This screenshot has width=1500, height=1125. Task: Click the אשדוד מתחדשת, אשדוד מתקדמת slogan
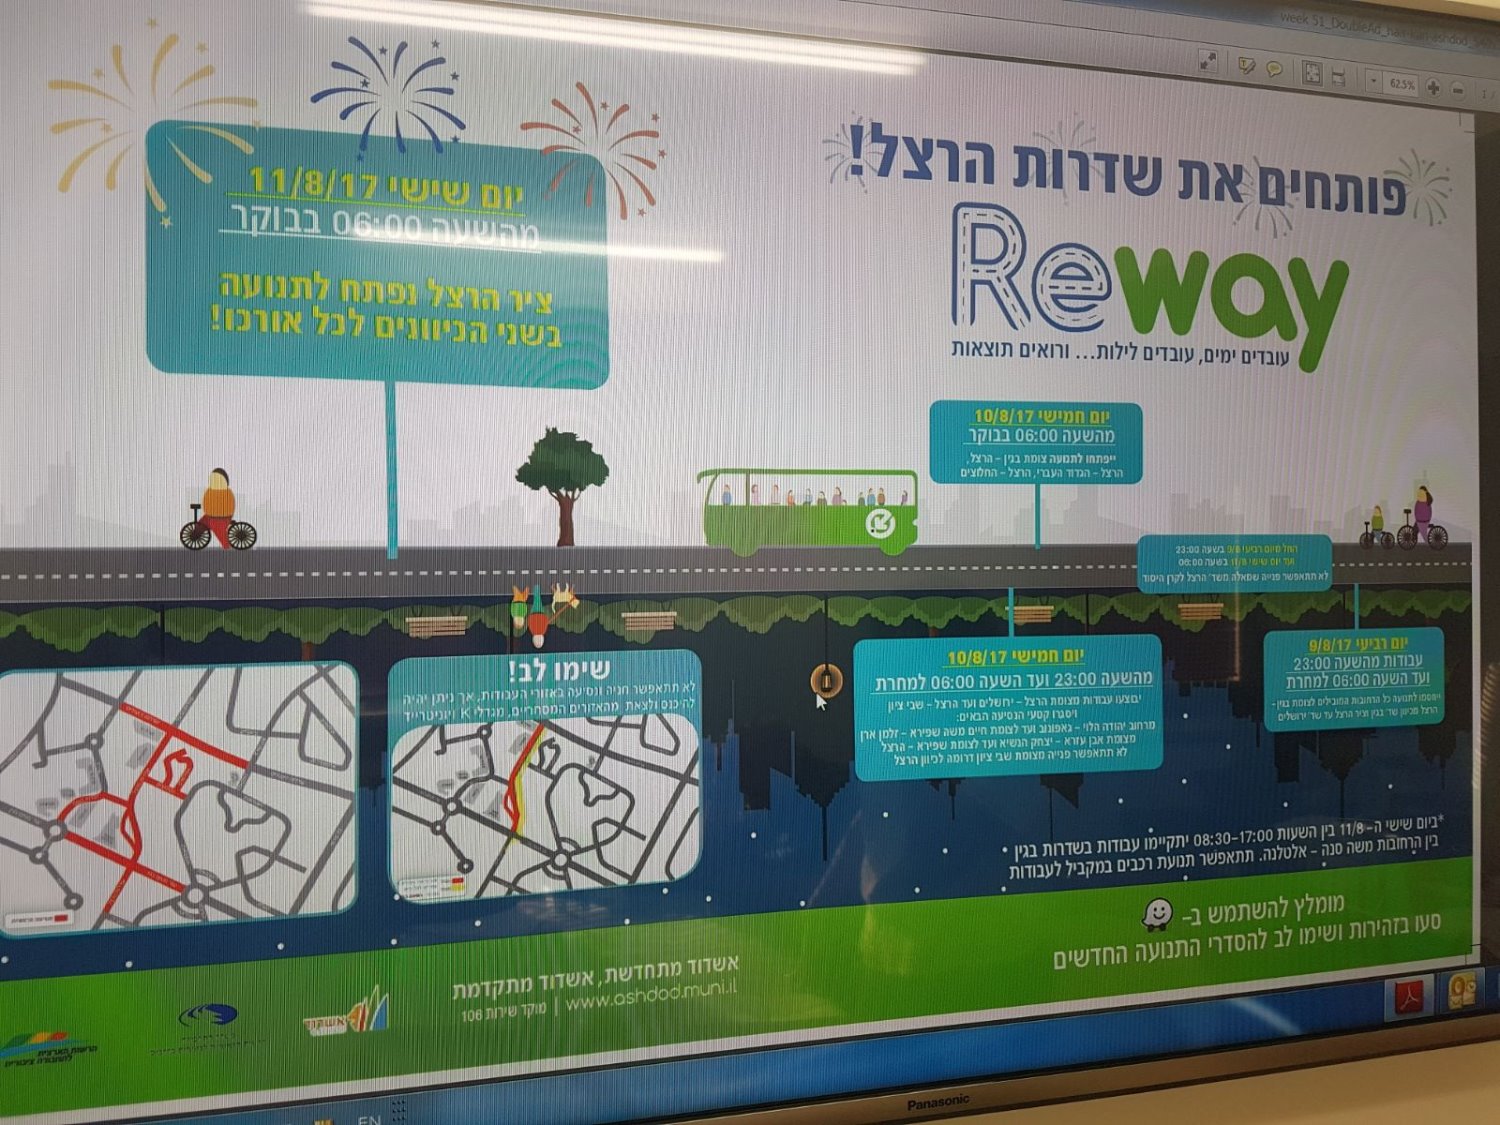point(595,975)
